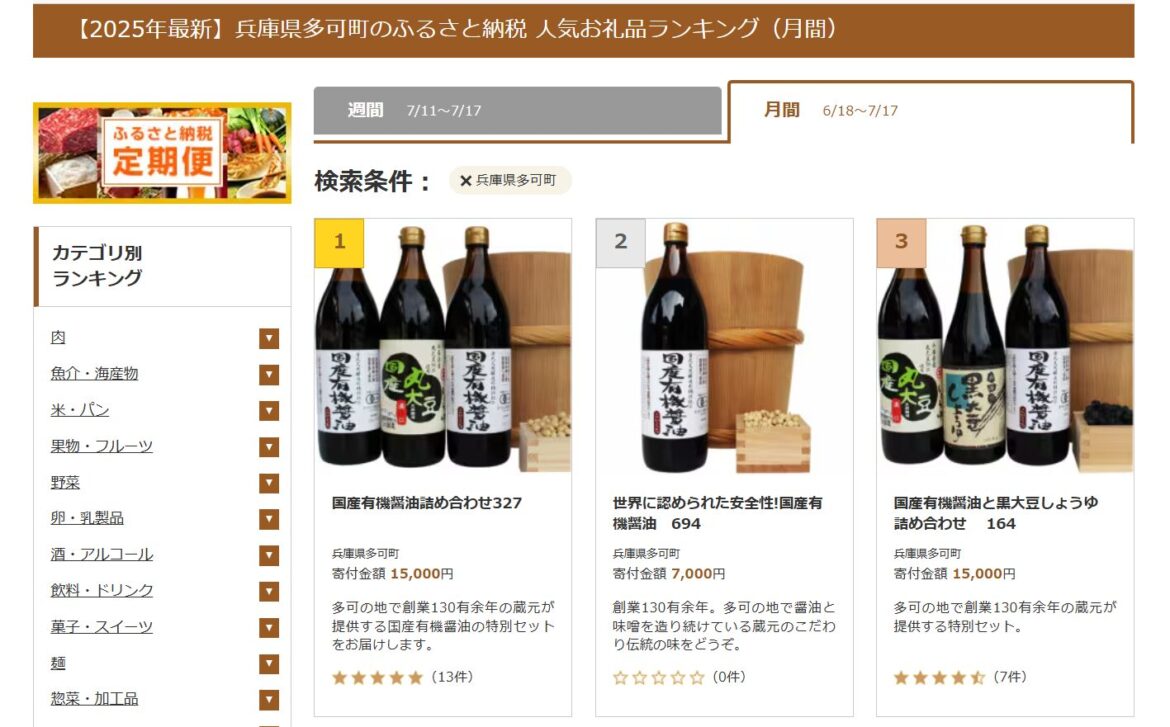1170x727 pixels.
Task: Click the rank 3 product image
Action: click(x=1005, y=347)
